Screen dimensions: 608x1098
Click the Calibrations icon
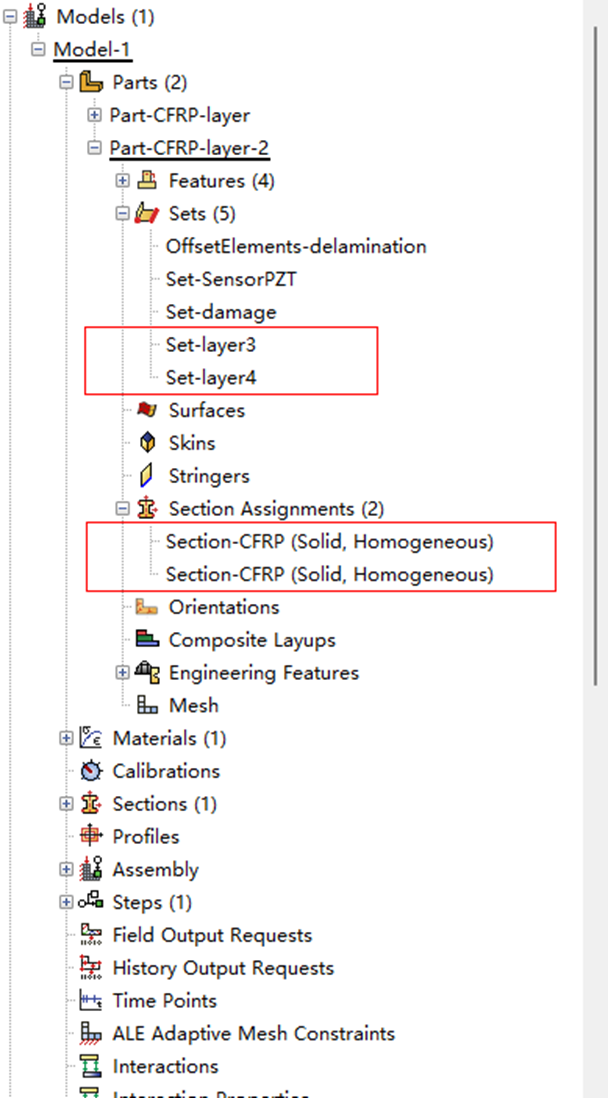(91, 771)
